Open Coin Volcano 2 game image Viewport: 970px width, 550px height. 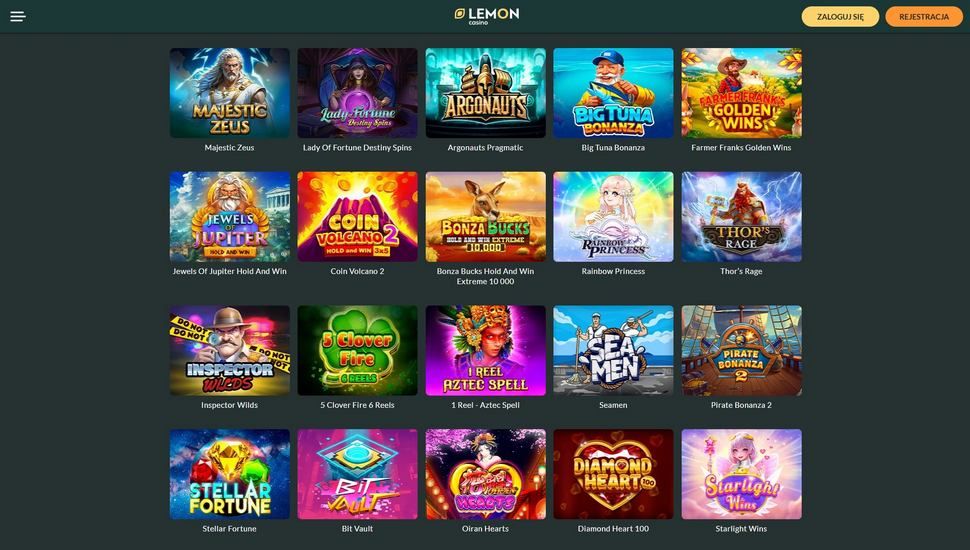[x=358, y=217]
